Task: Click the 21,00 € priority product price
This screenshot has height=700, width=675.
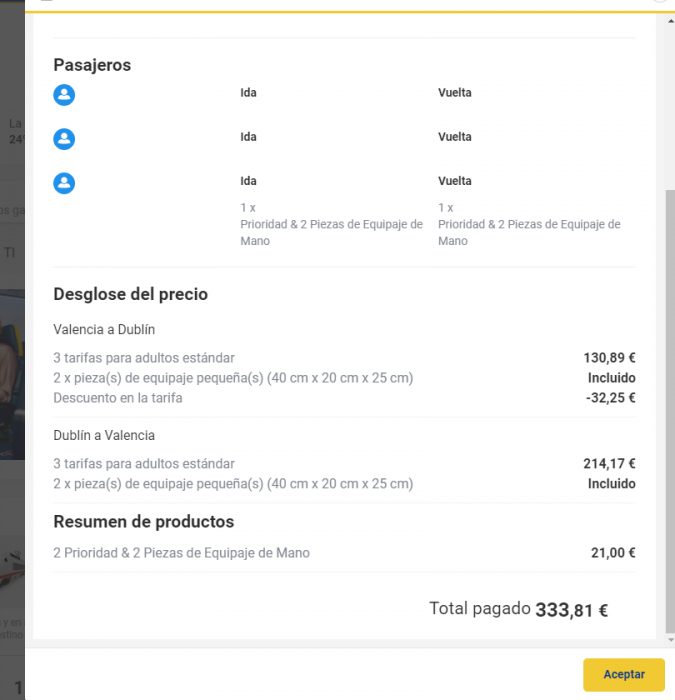Action: tap(613, 553)
